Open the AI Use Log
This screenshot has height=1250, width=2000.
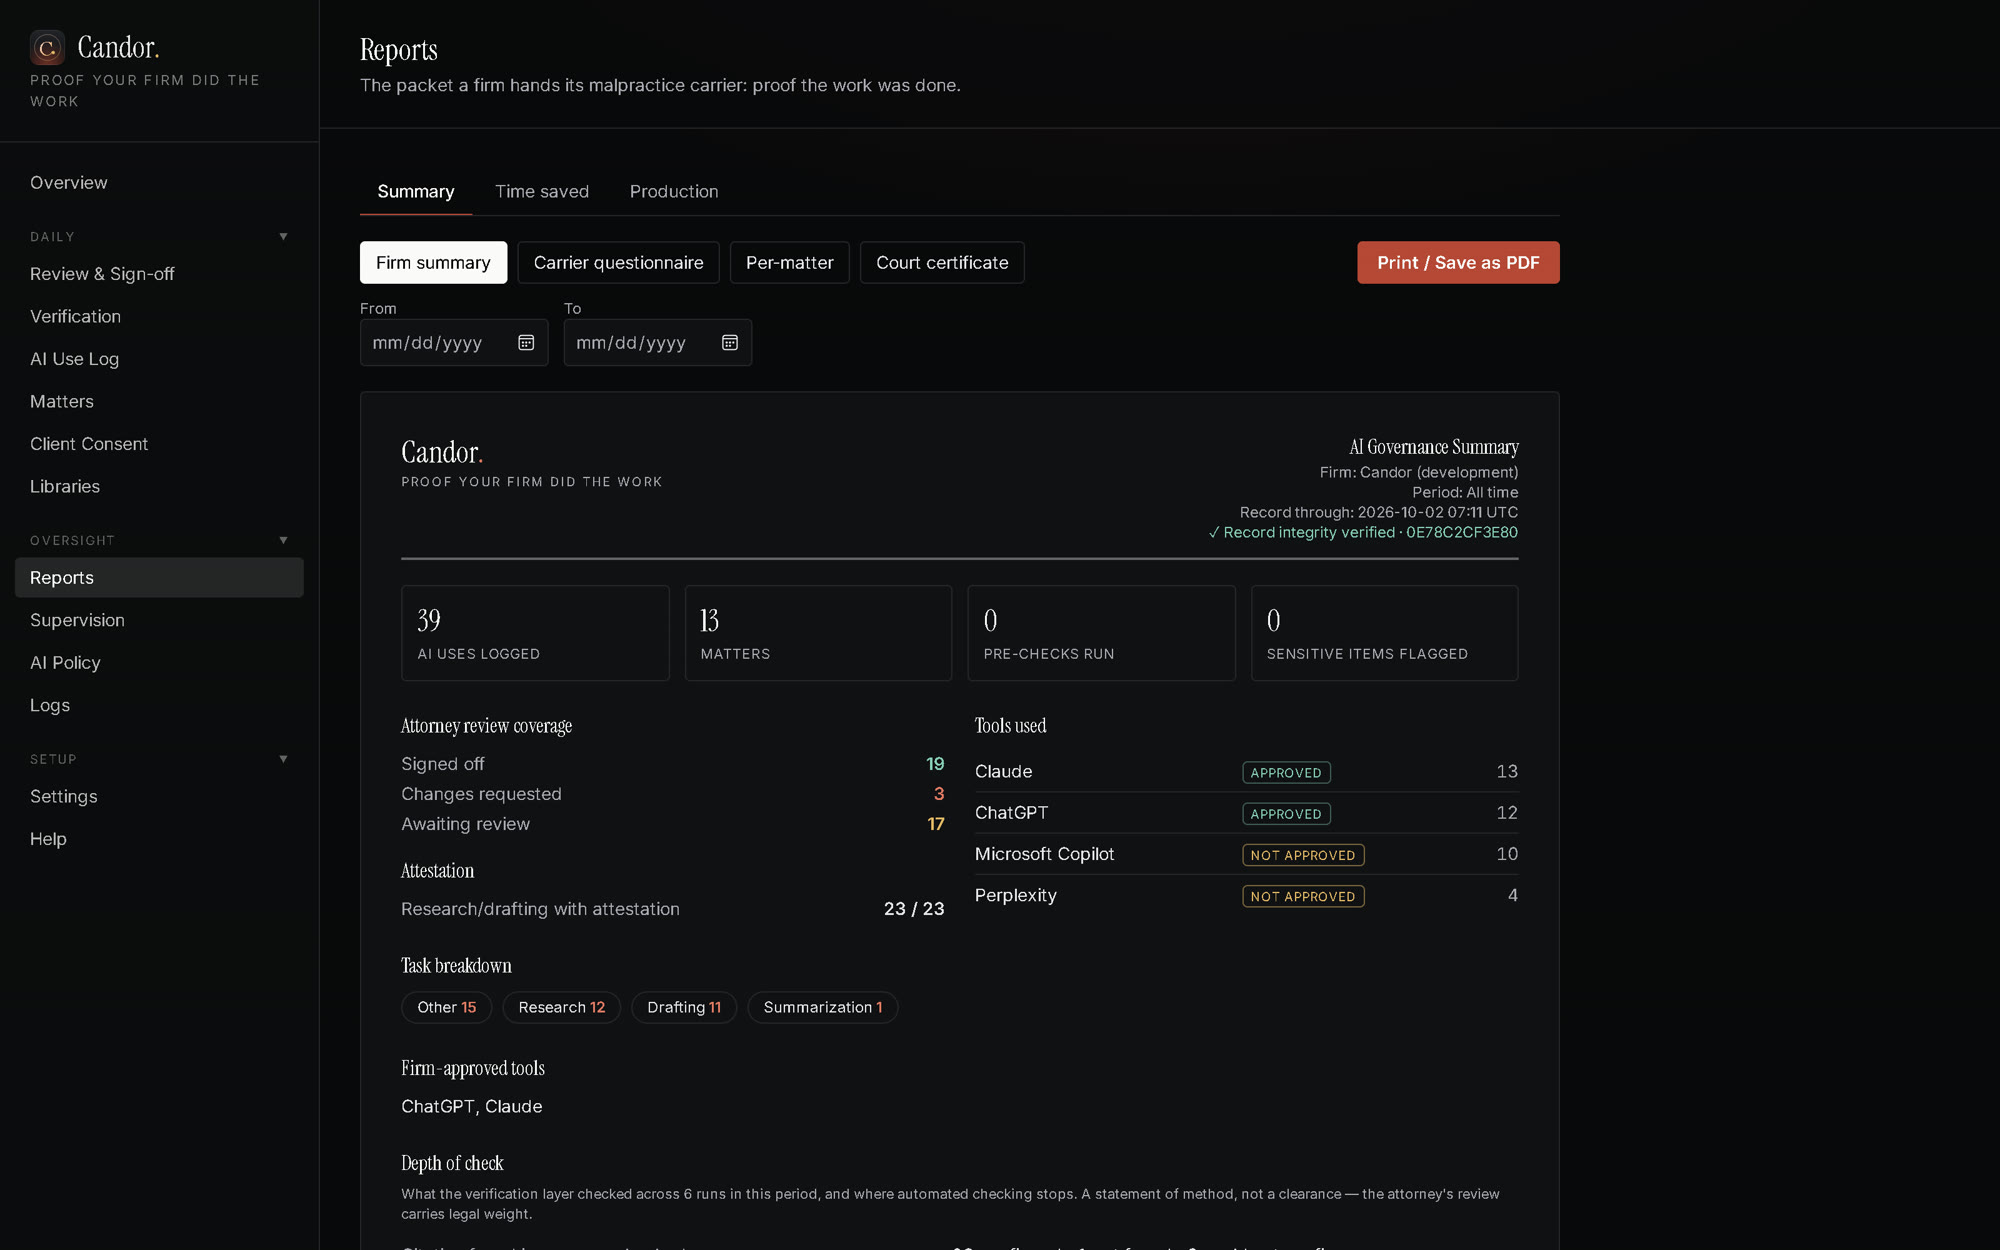coord(159,359)
